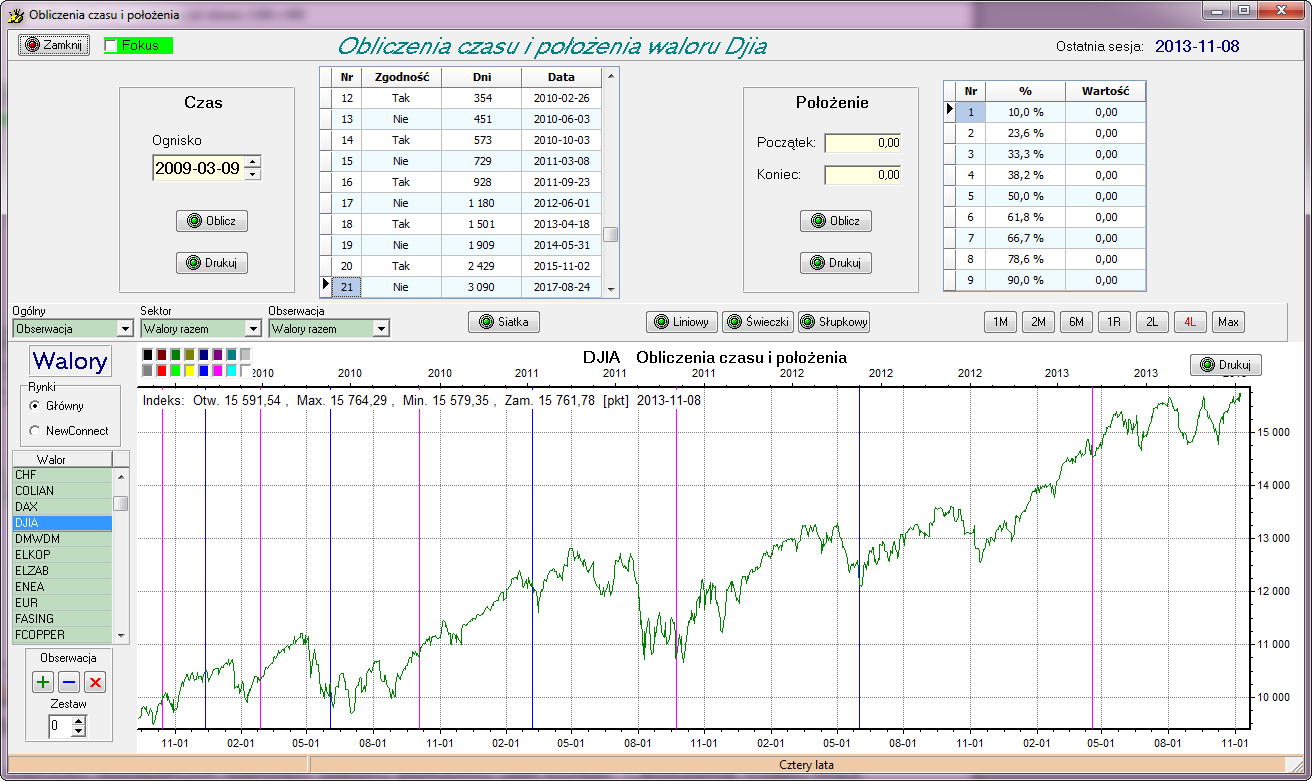
Task: Set chart range to 1R
Action: [1115, 322]
